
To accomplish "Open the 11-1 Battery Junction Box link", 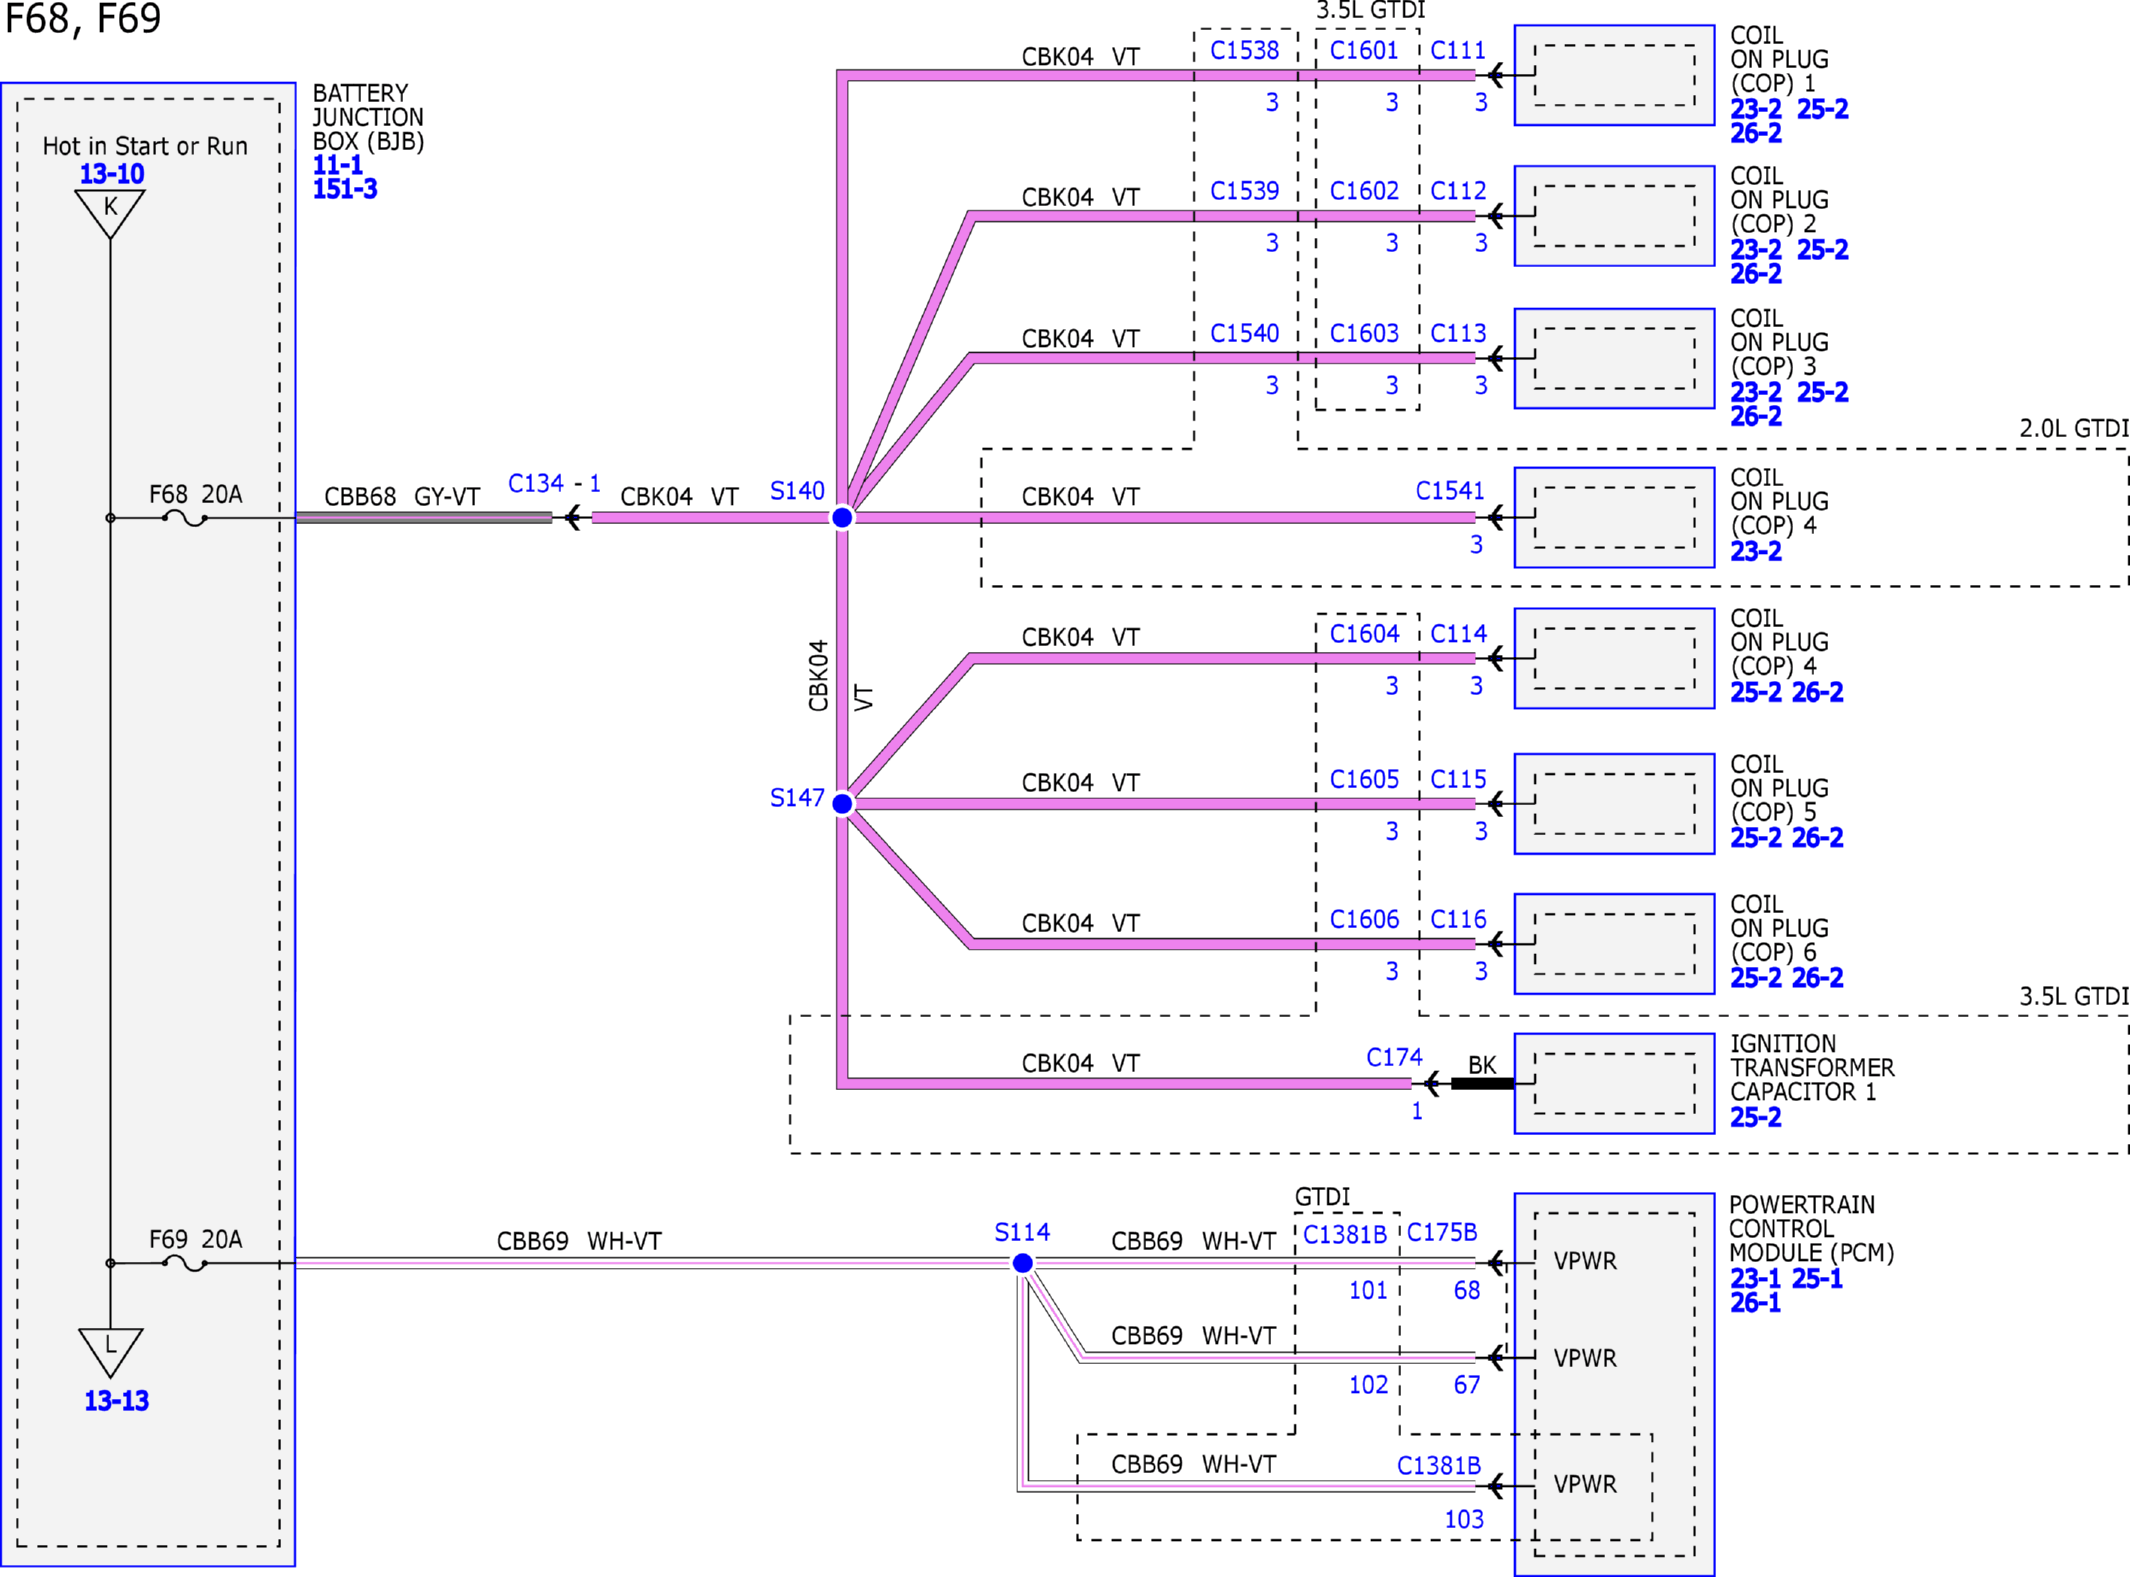I will point(337,165).
